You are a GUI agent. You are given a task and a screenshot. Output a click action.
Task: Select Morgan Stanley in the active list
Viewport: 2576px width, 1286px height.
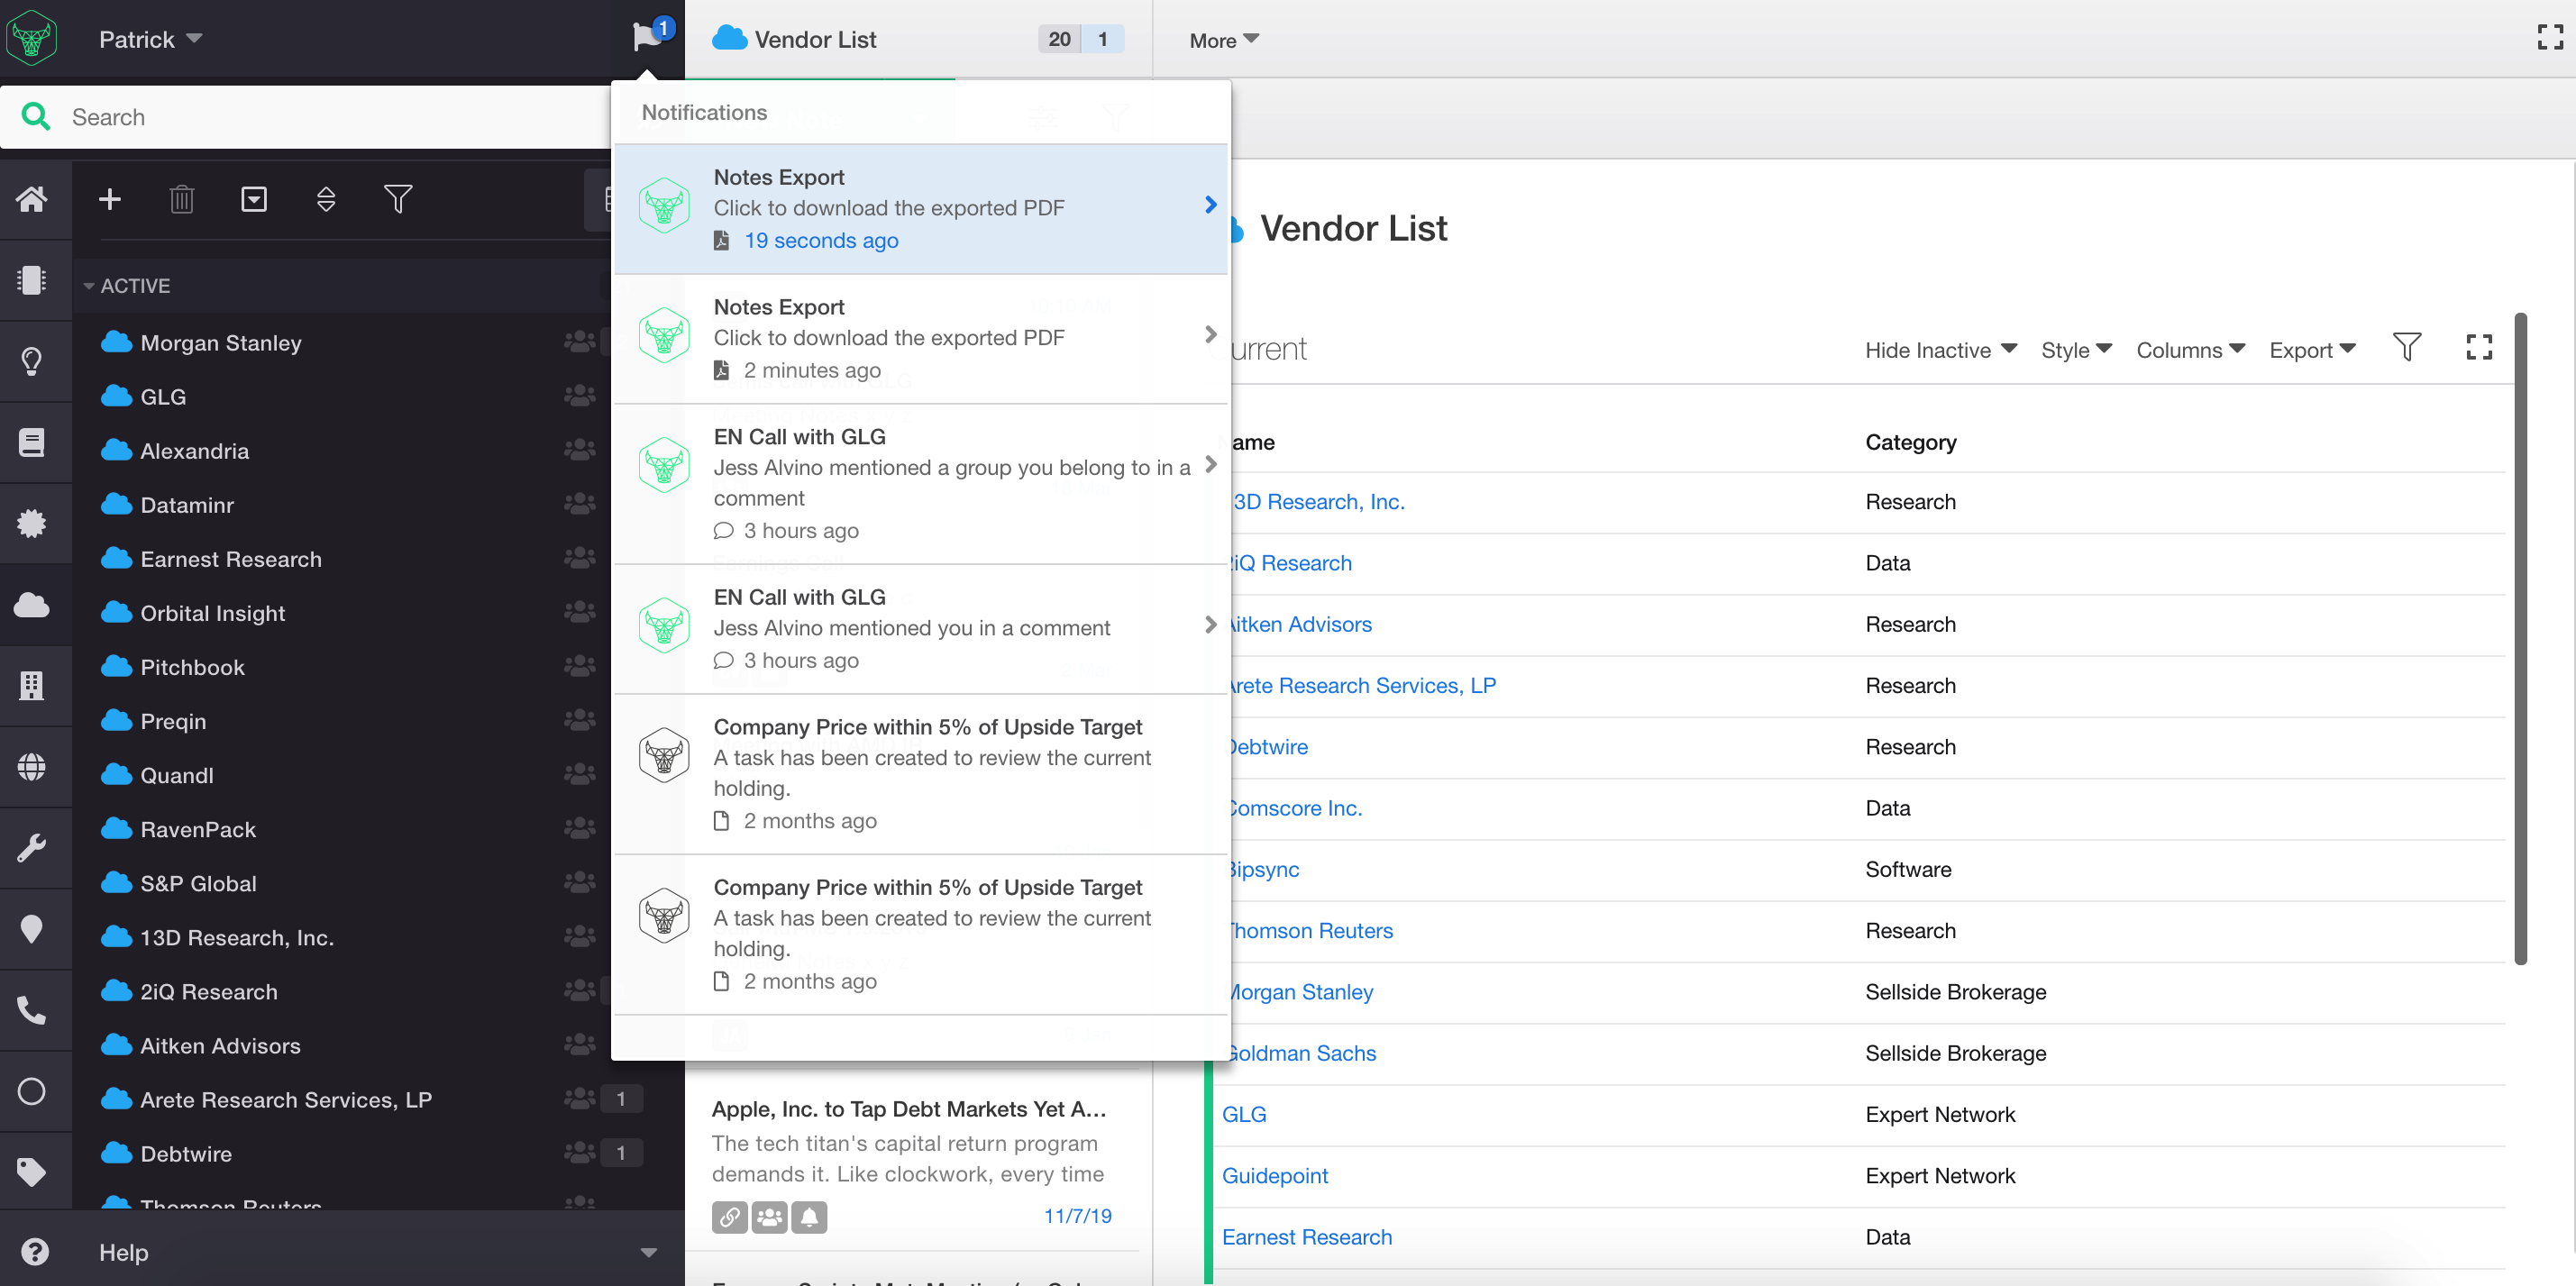coord(221,343)
